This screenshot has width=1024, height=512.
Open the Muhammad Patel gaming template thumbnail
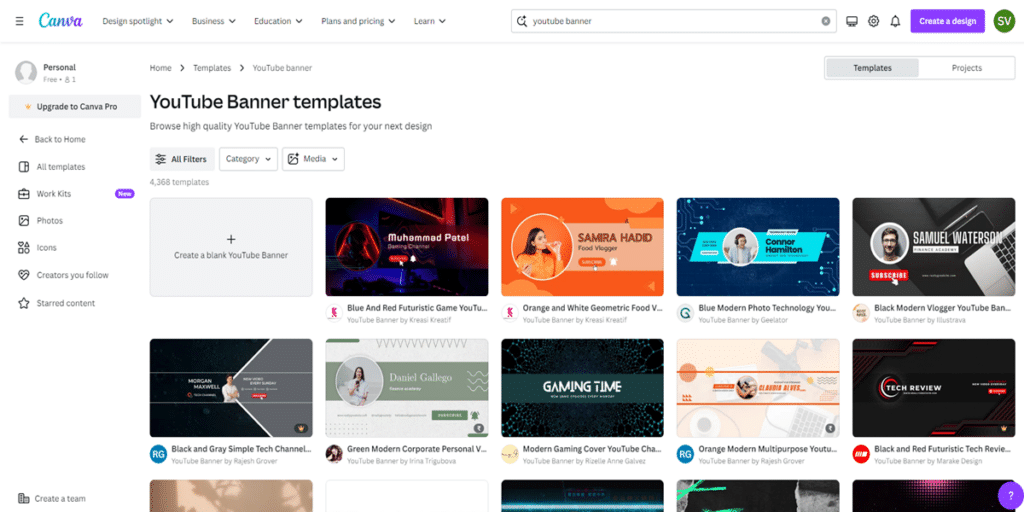tap(407, 247)
